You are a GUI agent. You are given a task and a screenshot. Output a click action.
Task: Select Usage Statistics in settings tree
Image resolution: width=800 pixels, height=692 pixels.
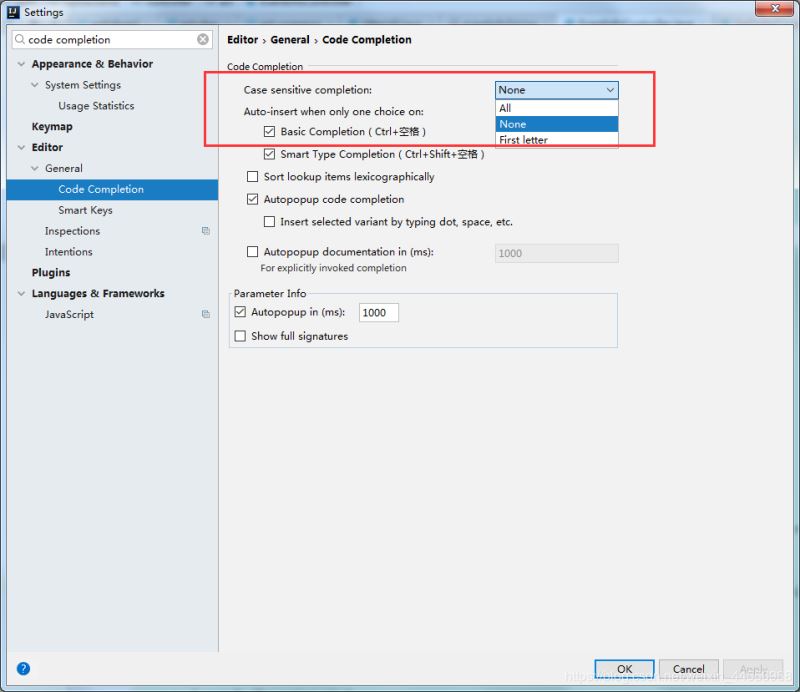pyautogui.click(x=96, y=106)
